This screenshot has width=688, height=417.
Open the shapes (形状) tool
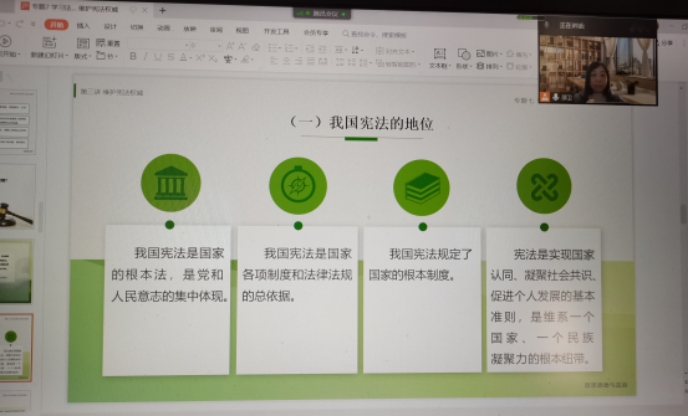(x=463, y=56)
